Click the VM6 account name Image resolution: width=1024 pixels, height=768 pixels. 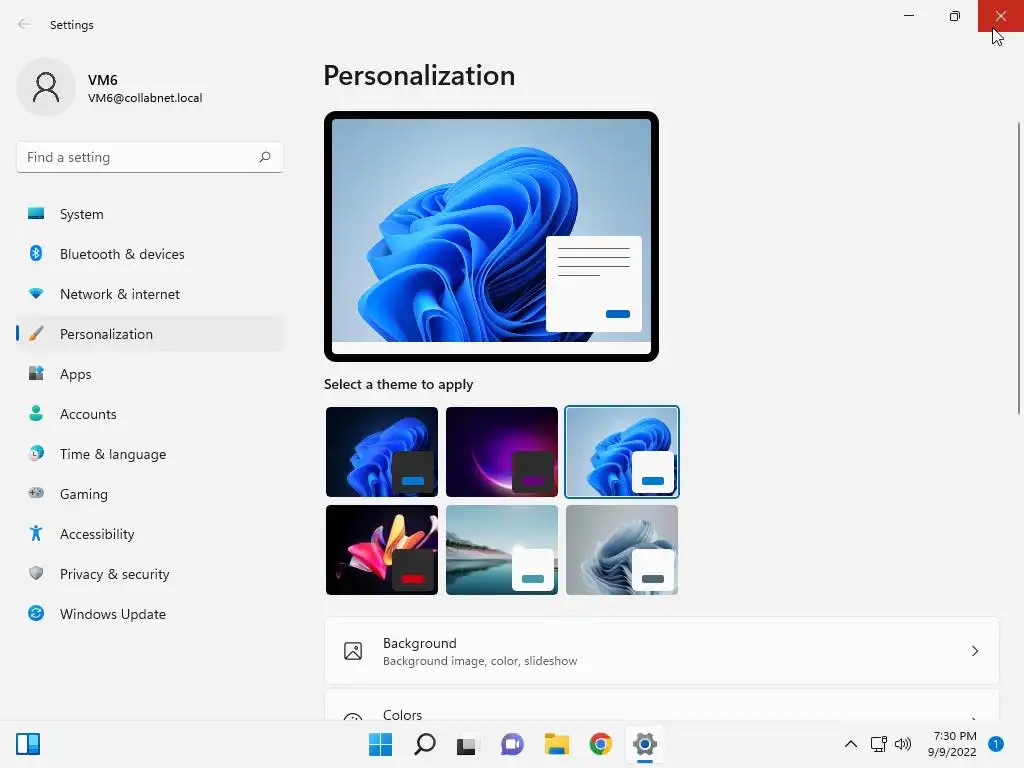pyautogui.click(x=103, y=80)
